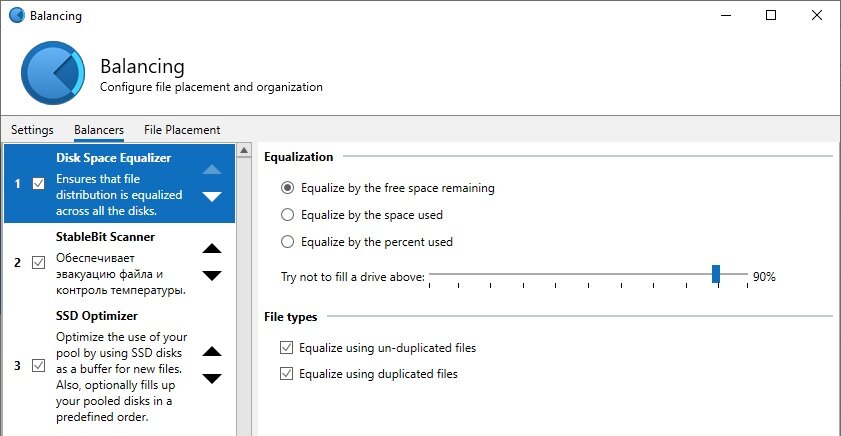The image size is (841, 436).
Task: Click priority number 3 beside SSD Optimizer
Action: coord(17,365)
